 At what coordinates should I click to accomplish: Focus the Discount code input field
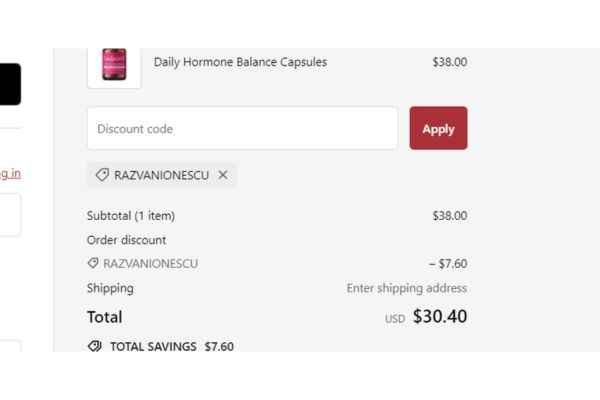click(242, 129)
